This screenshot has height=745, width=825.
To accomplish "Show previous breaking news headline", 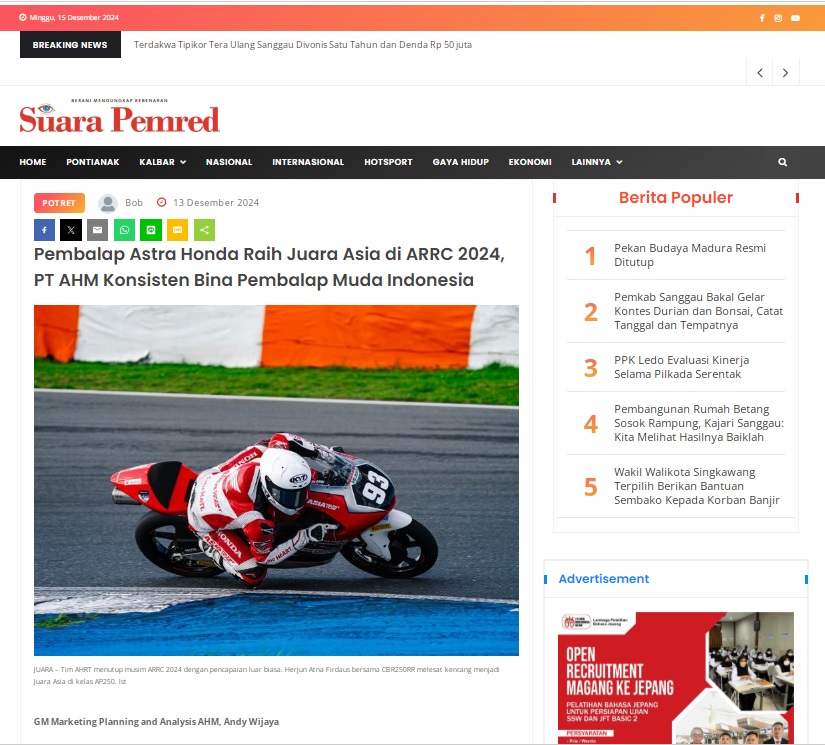I will point(760,73).
